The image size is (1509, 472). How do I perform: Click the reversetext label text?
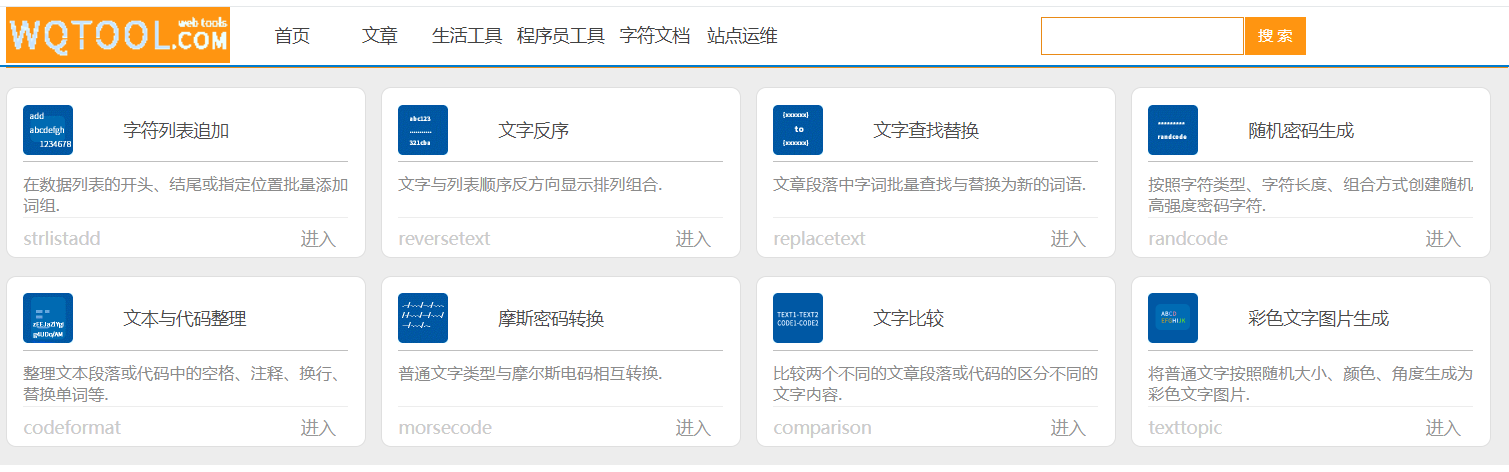coord(444,239)
